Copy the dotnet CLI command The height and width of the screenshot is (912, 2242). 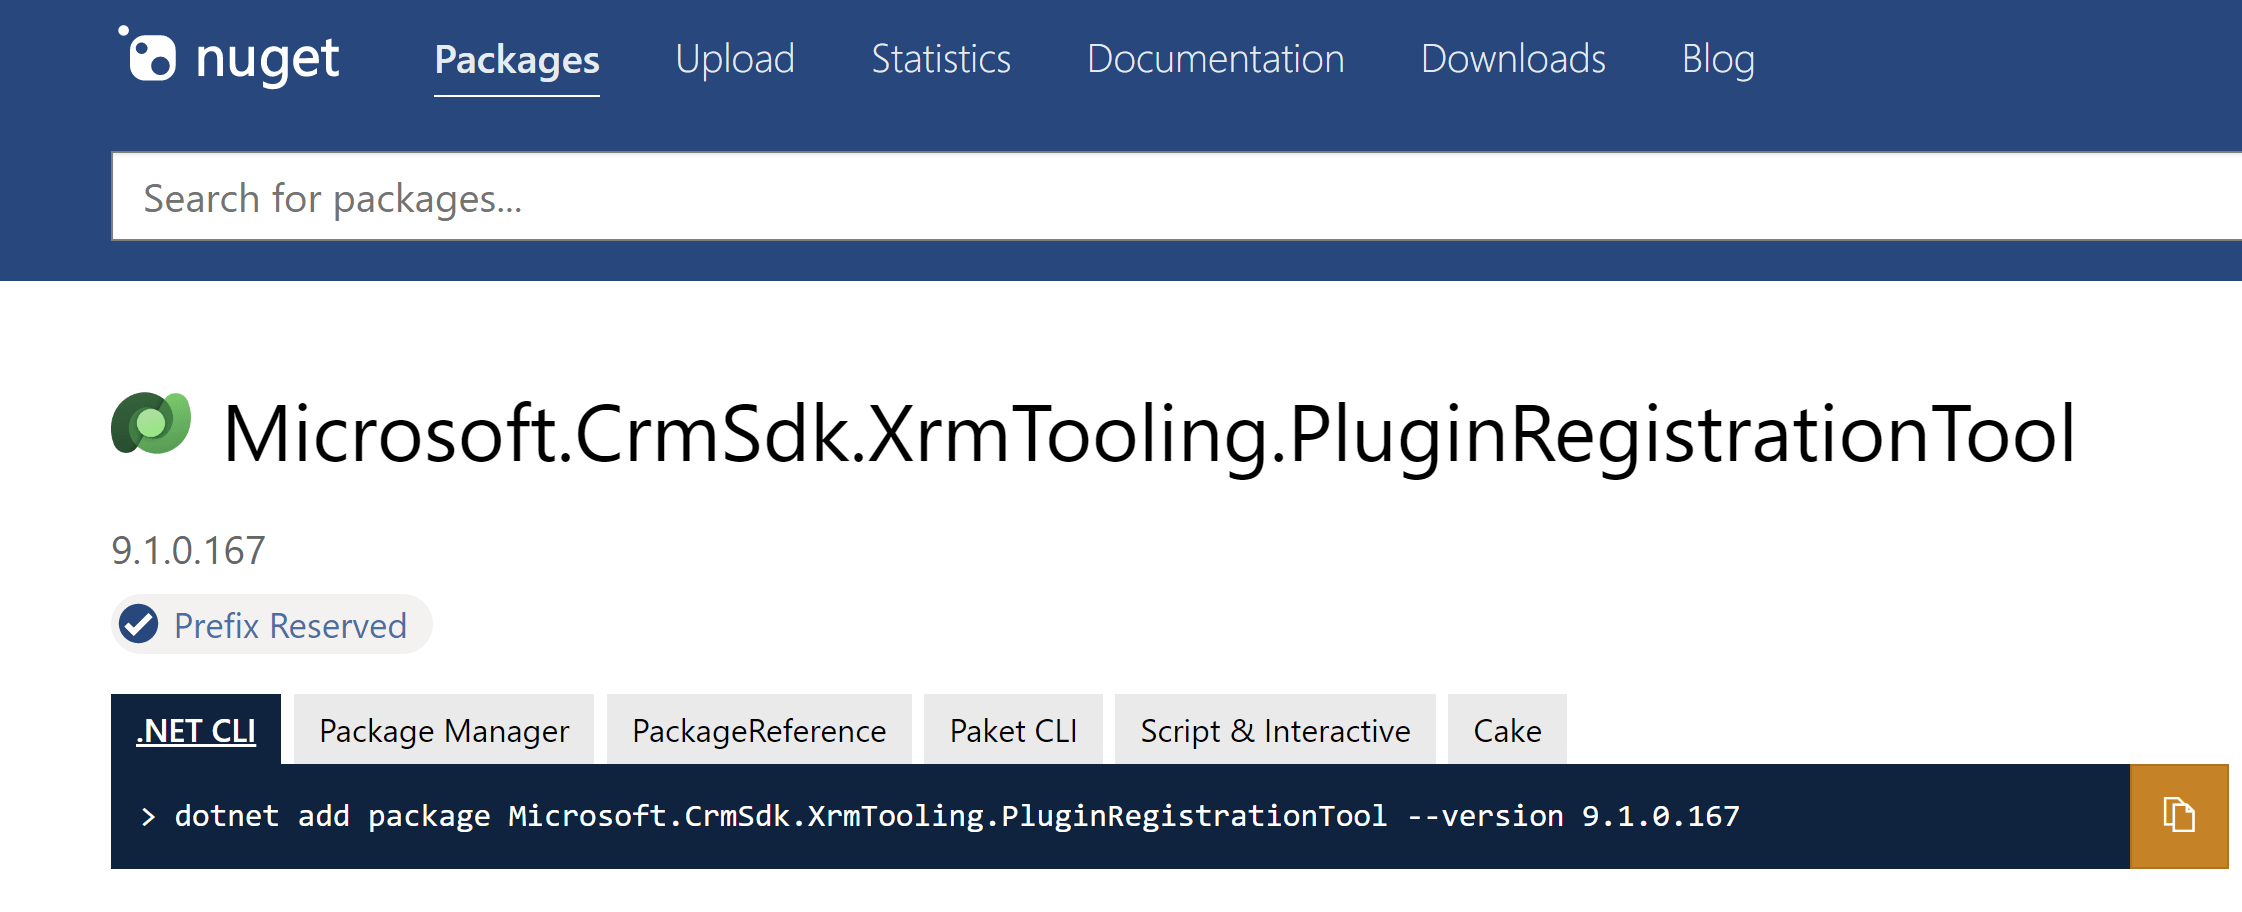click(2179, 816)
